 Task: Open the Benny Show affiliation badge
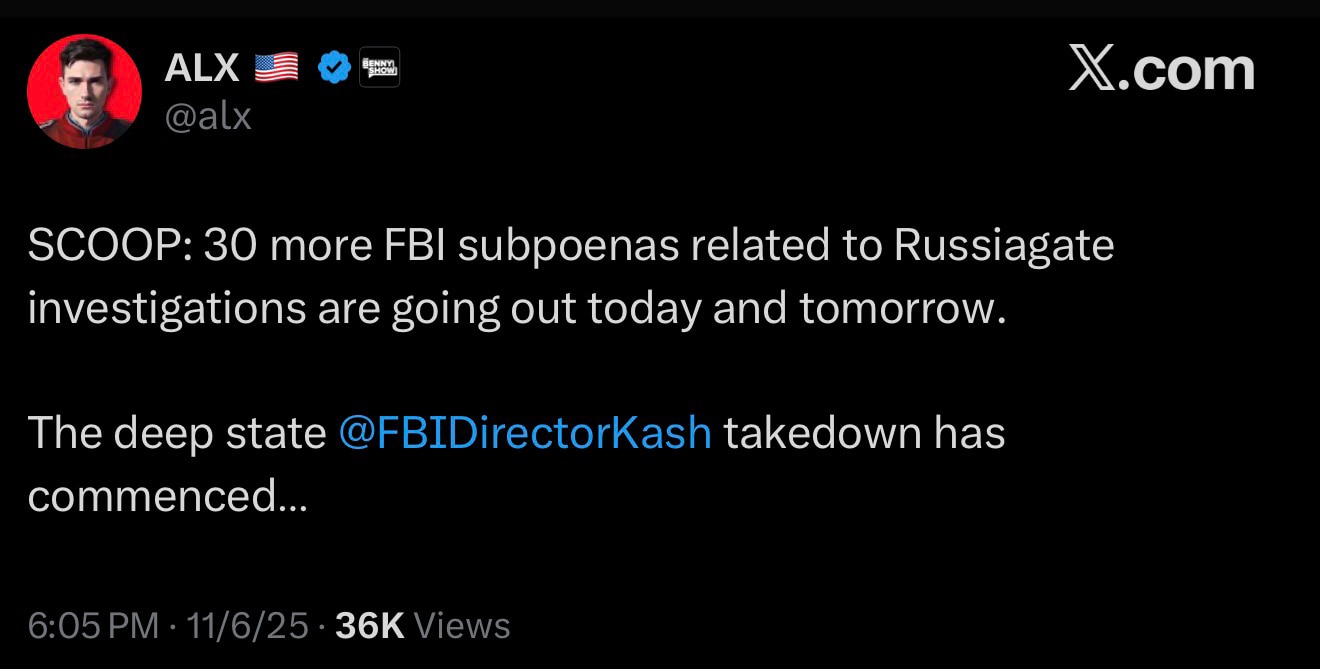click(x=379, y=67)
